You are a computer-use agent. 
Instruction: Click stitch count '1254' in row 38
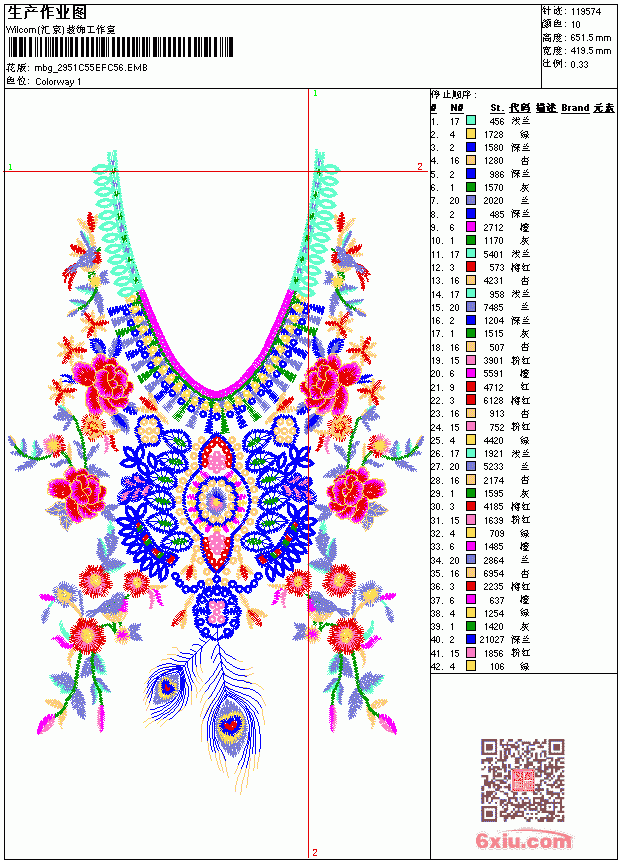[494, 613]
